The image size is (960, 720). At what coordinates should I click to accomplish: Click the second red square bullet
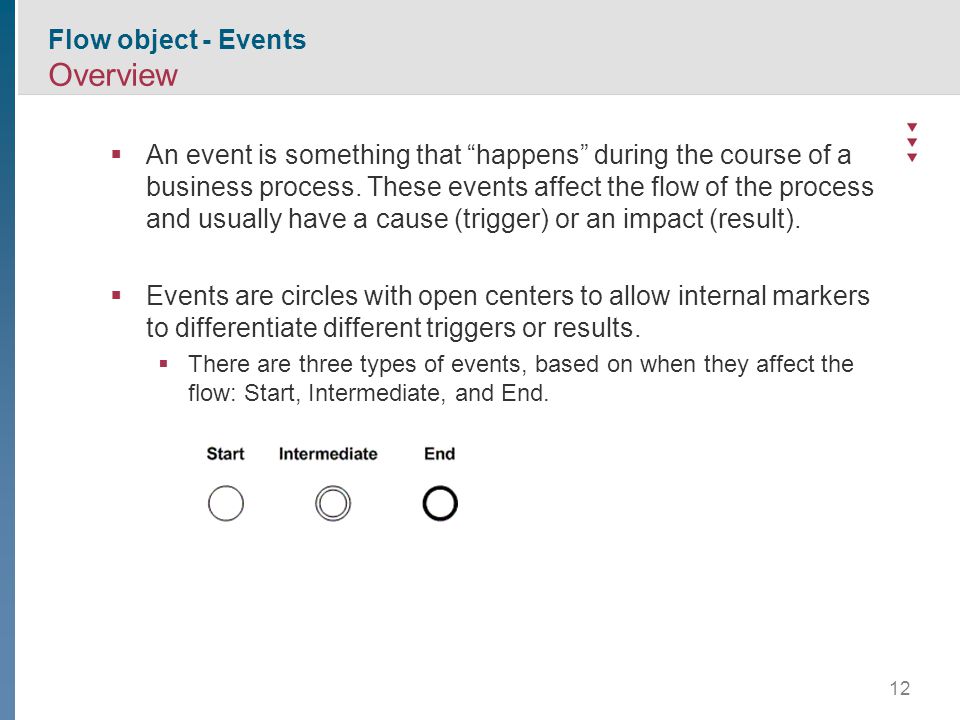click(x=116, y=296)
